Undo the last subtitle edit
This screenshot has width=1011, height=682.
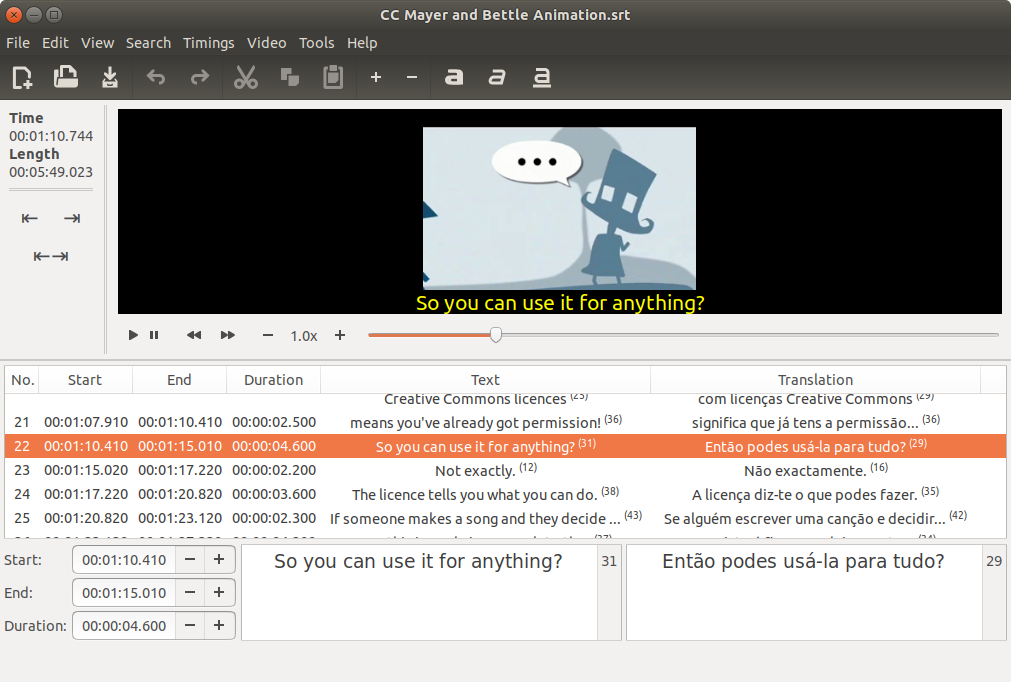pyautogui.click(x=156, y=77)
